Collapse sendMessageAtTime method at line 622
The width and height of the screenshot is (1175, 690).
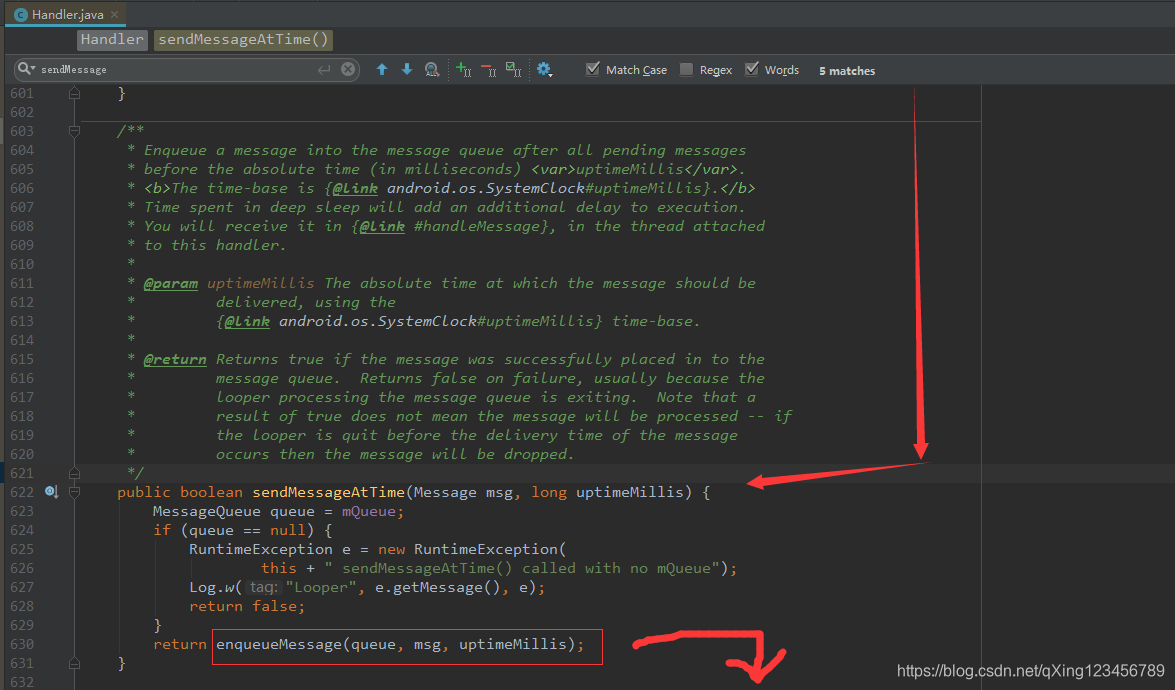pyautogui.click(x=74, y=492)
